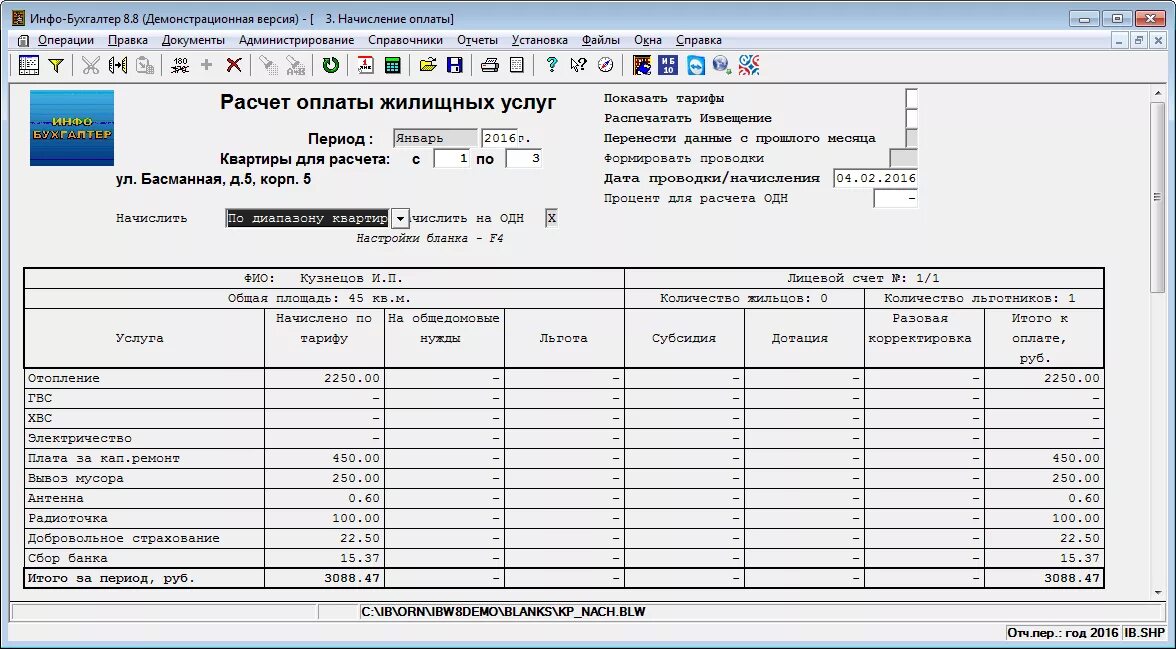The height and width of the screenshot is (649, 1176).
Task: Click the scrollbar up arrow
Action: 1157,93
